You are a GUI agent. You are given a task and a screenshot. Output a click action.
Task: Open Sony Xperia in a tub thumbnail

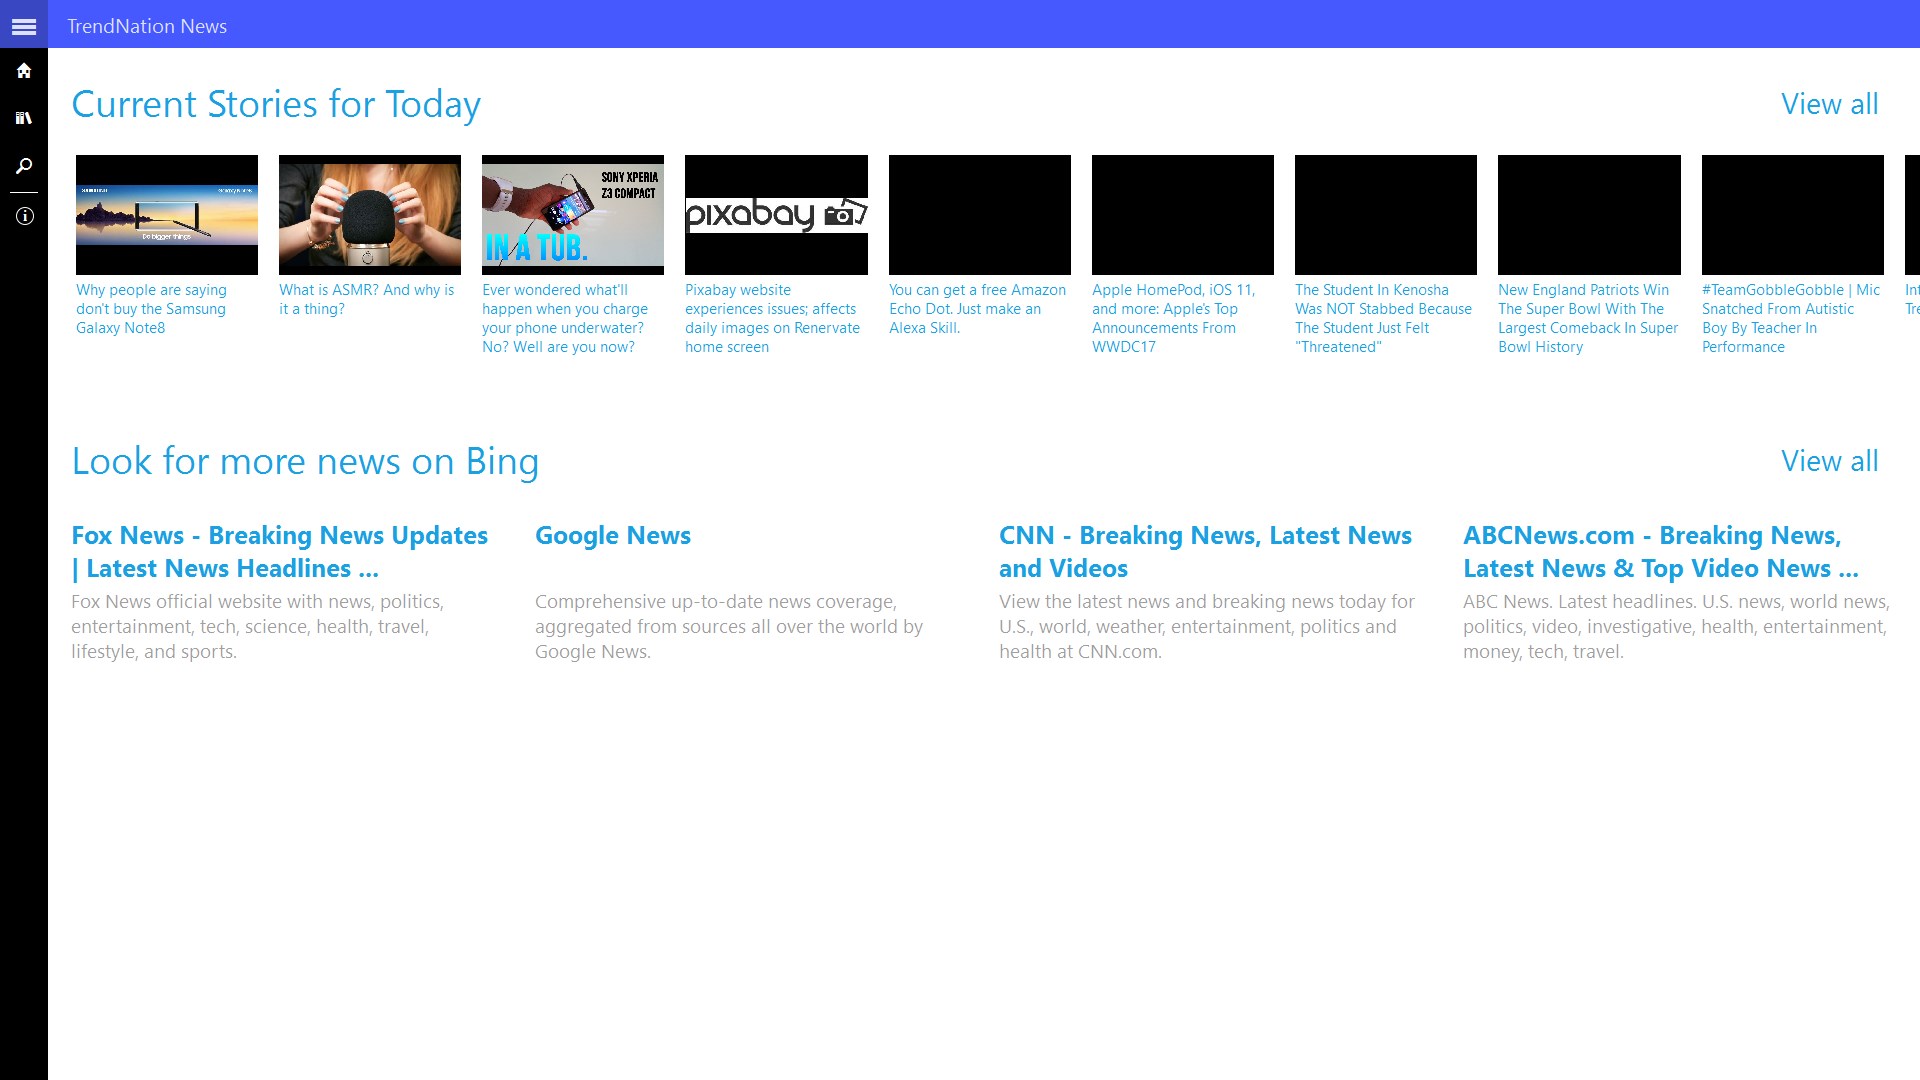(573, 214)
